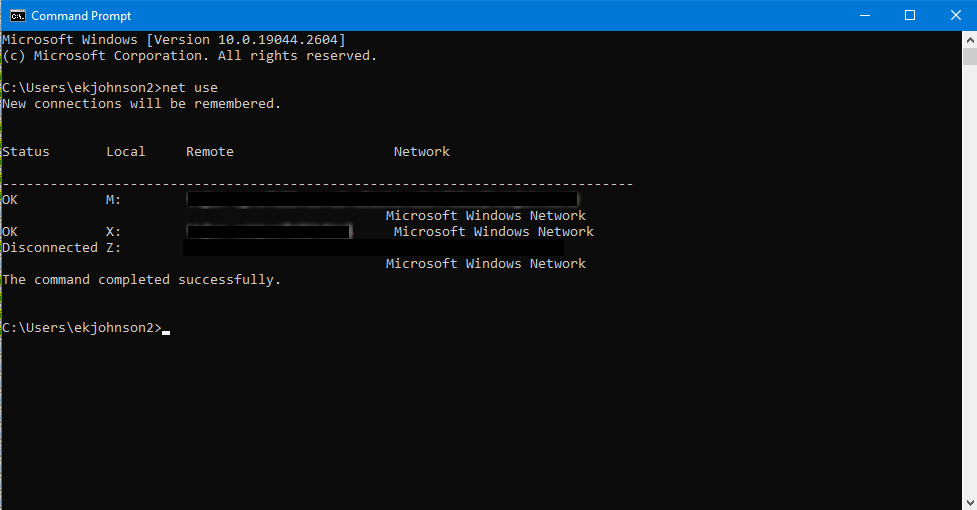Screen dimensions: 977x510
Task: Click 'Microsoft Windows Network' on the X: row
Action: [493, 232]
